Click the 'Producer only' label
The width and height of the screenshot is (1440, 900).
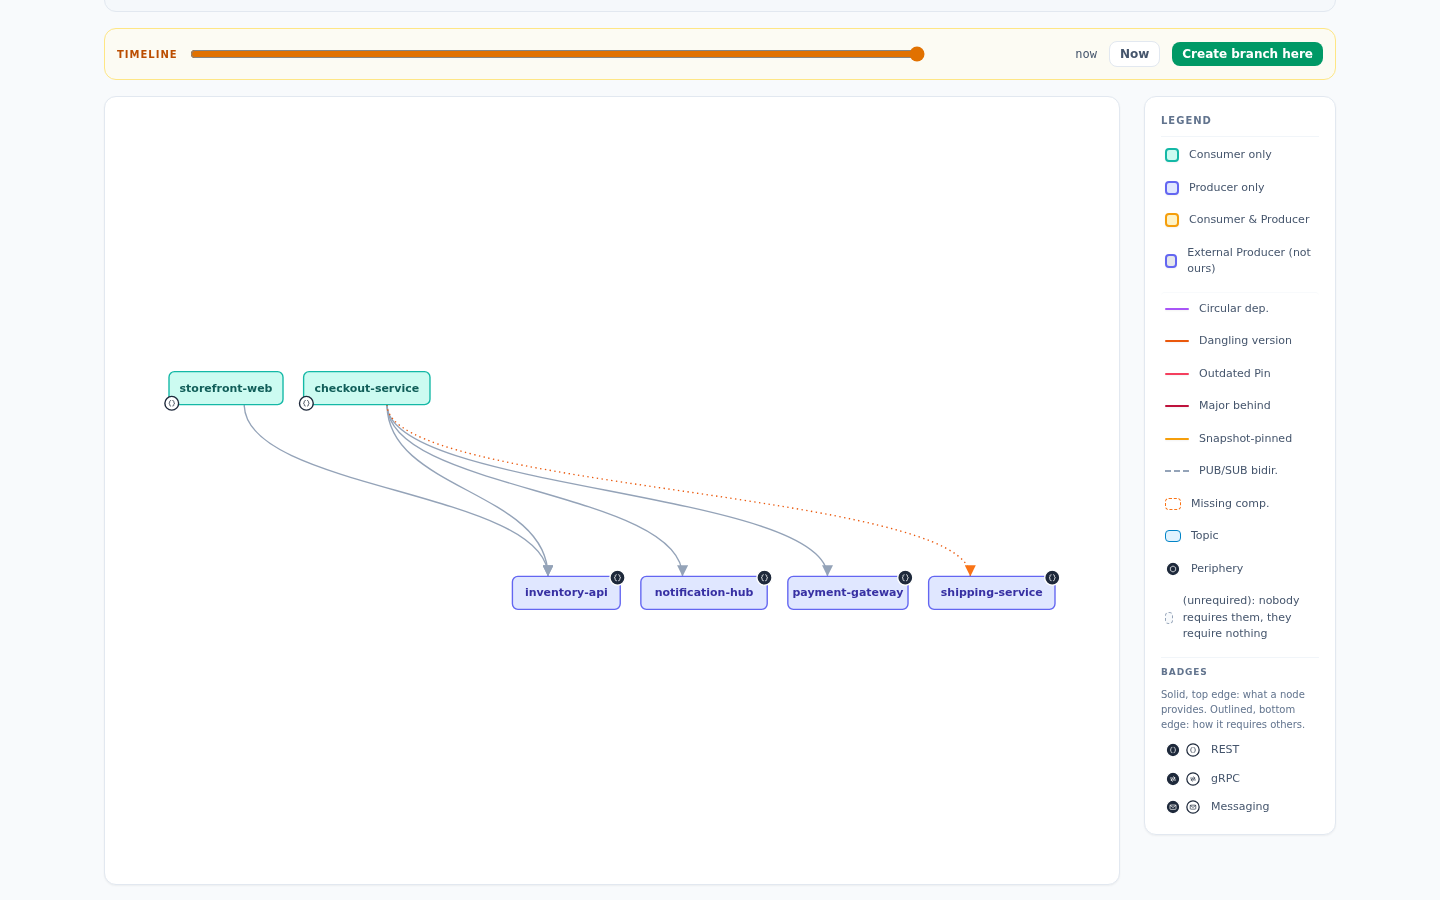click(x=1226, y=187)
